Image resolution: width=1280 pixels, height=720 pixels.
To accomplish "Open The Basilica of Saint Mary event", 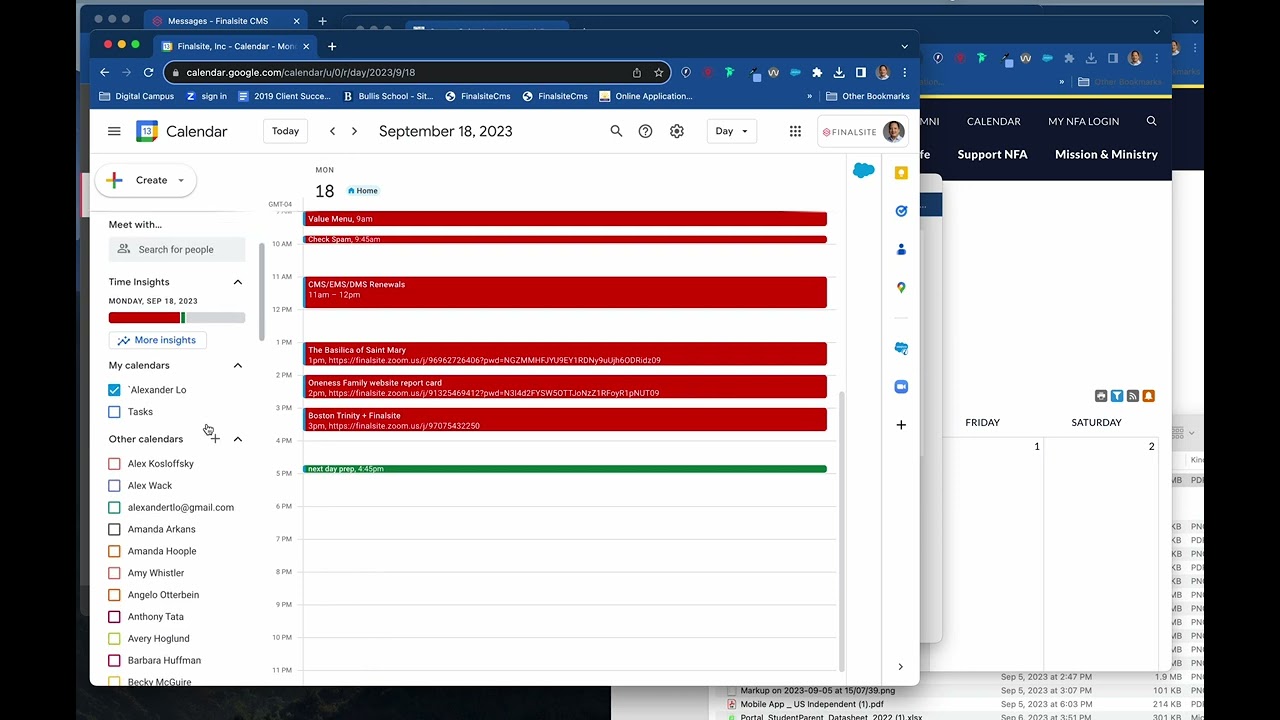I will pyautogui.click(x=565, y=354).
